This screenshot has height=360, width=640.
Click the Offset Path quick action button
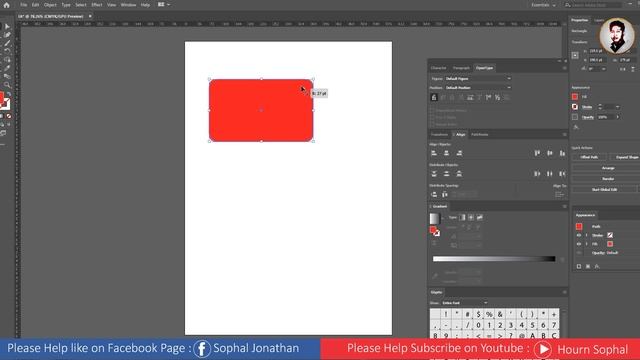point(589,157)
